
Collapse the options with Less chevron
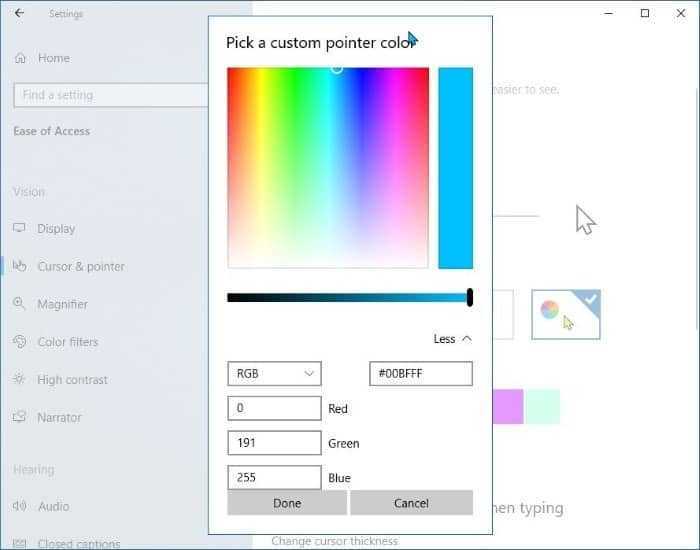tap(453, 339)
